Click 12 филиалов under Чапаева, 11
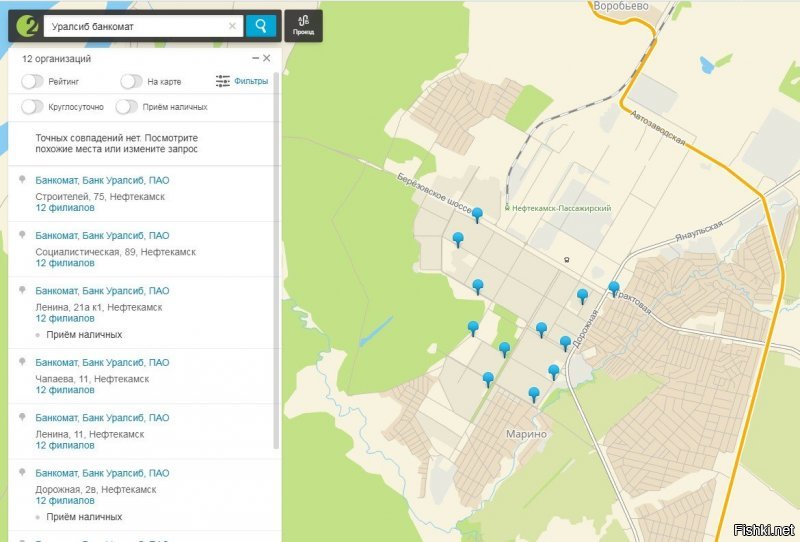This screenshot has width=800, height=542. click(x=65, y=390)
